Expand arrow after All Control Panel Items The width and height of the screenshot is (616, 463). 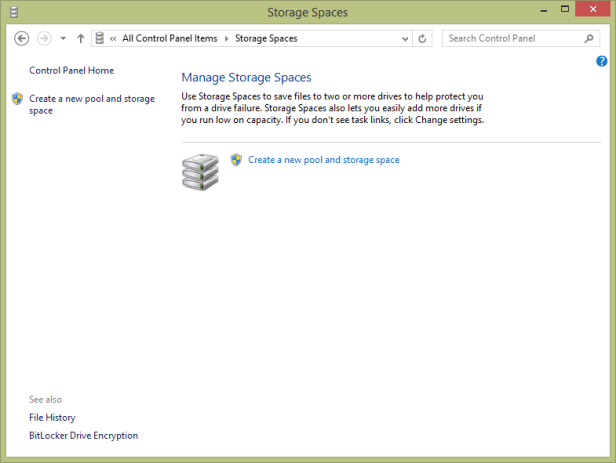coord(226,39)
